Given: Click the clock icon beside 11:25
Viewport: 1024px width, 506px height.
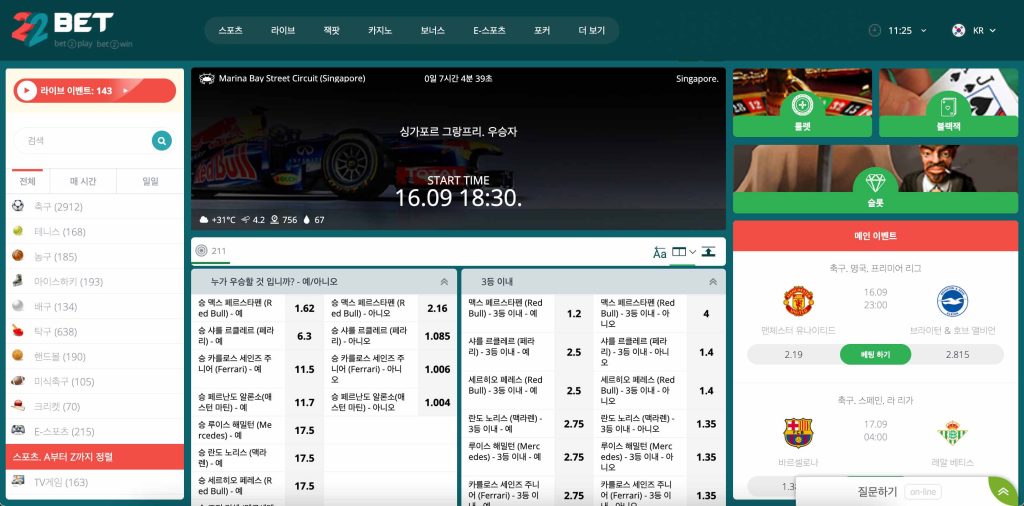Looking at the screenshot, I should (x=874, y=30).
